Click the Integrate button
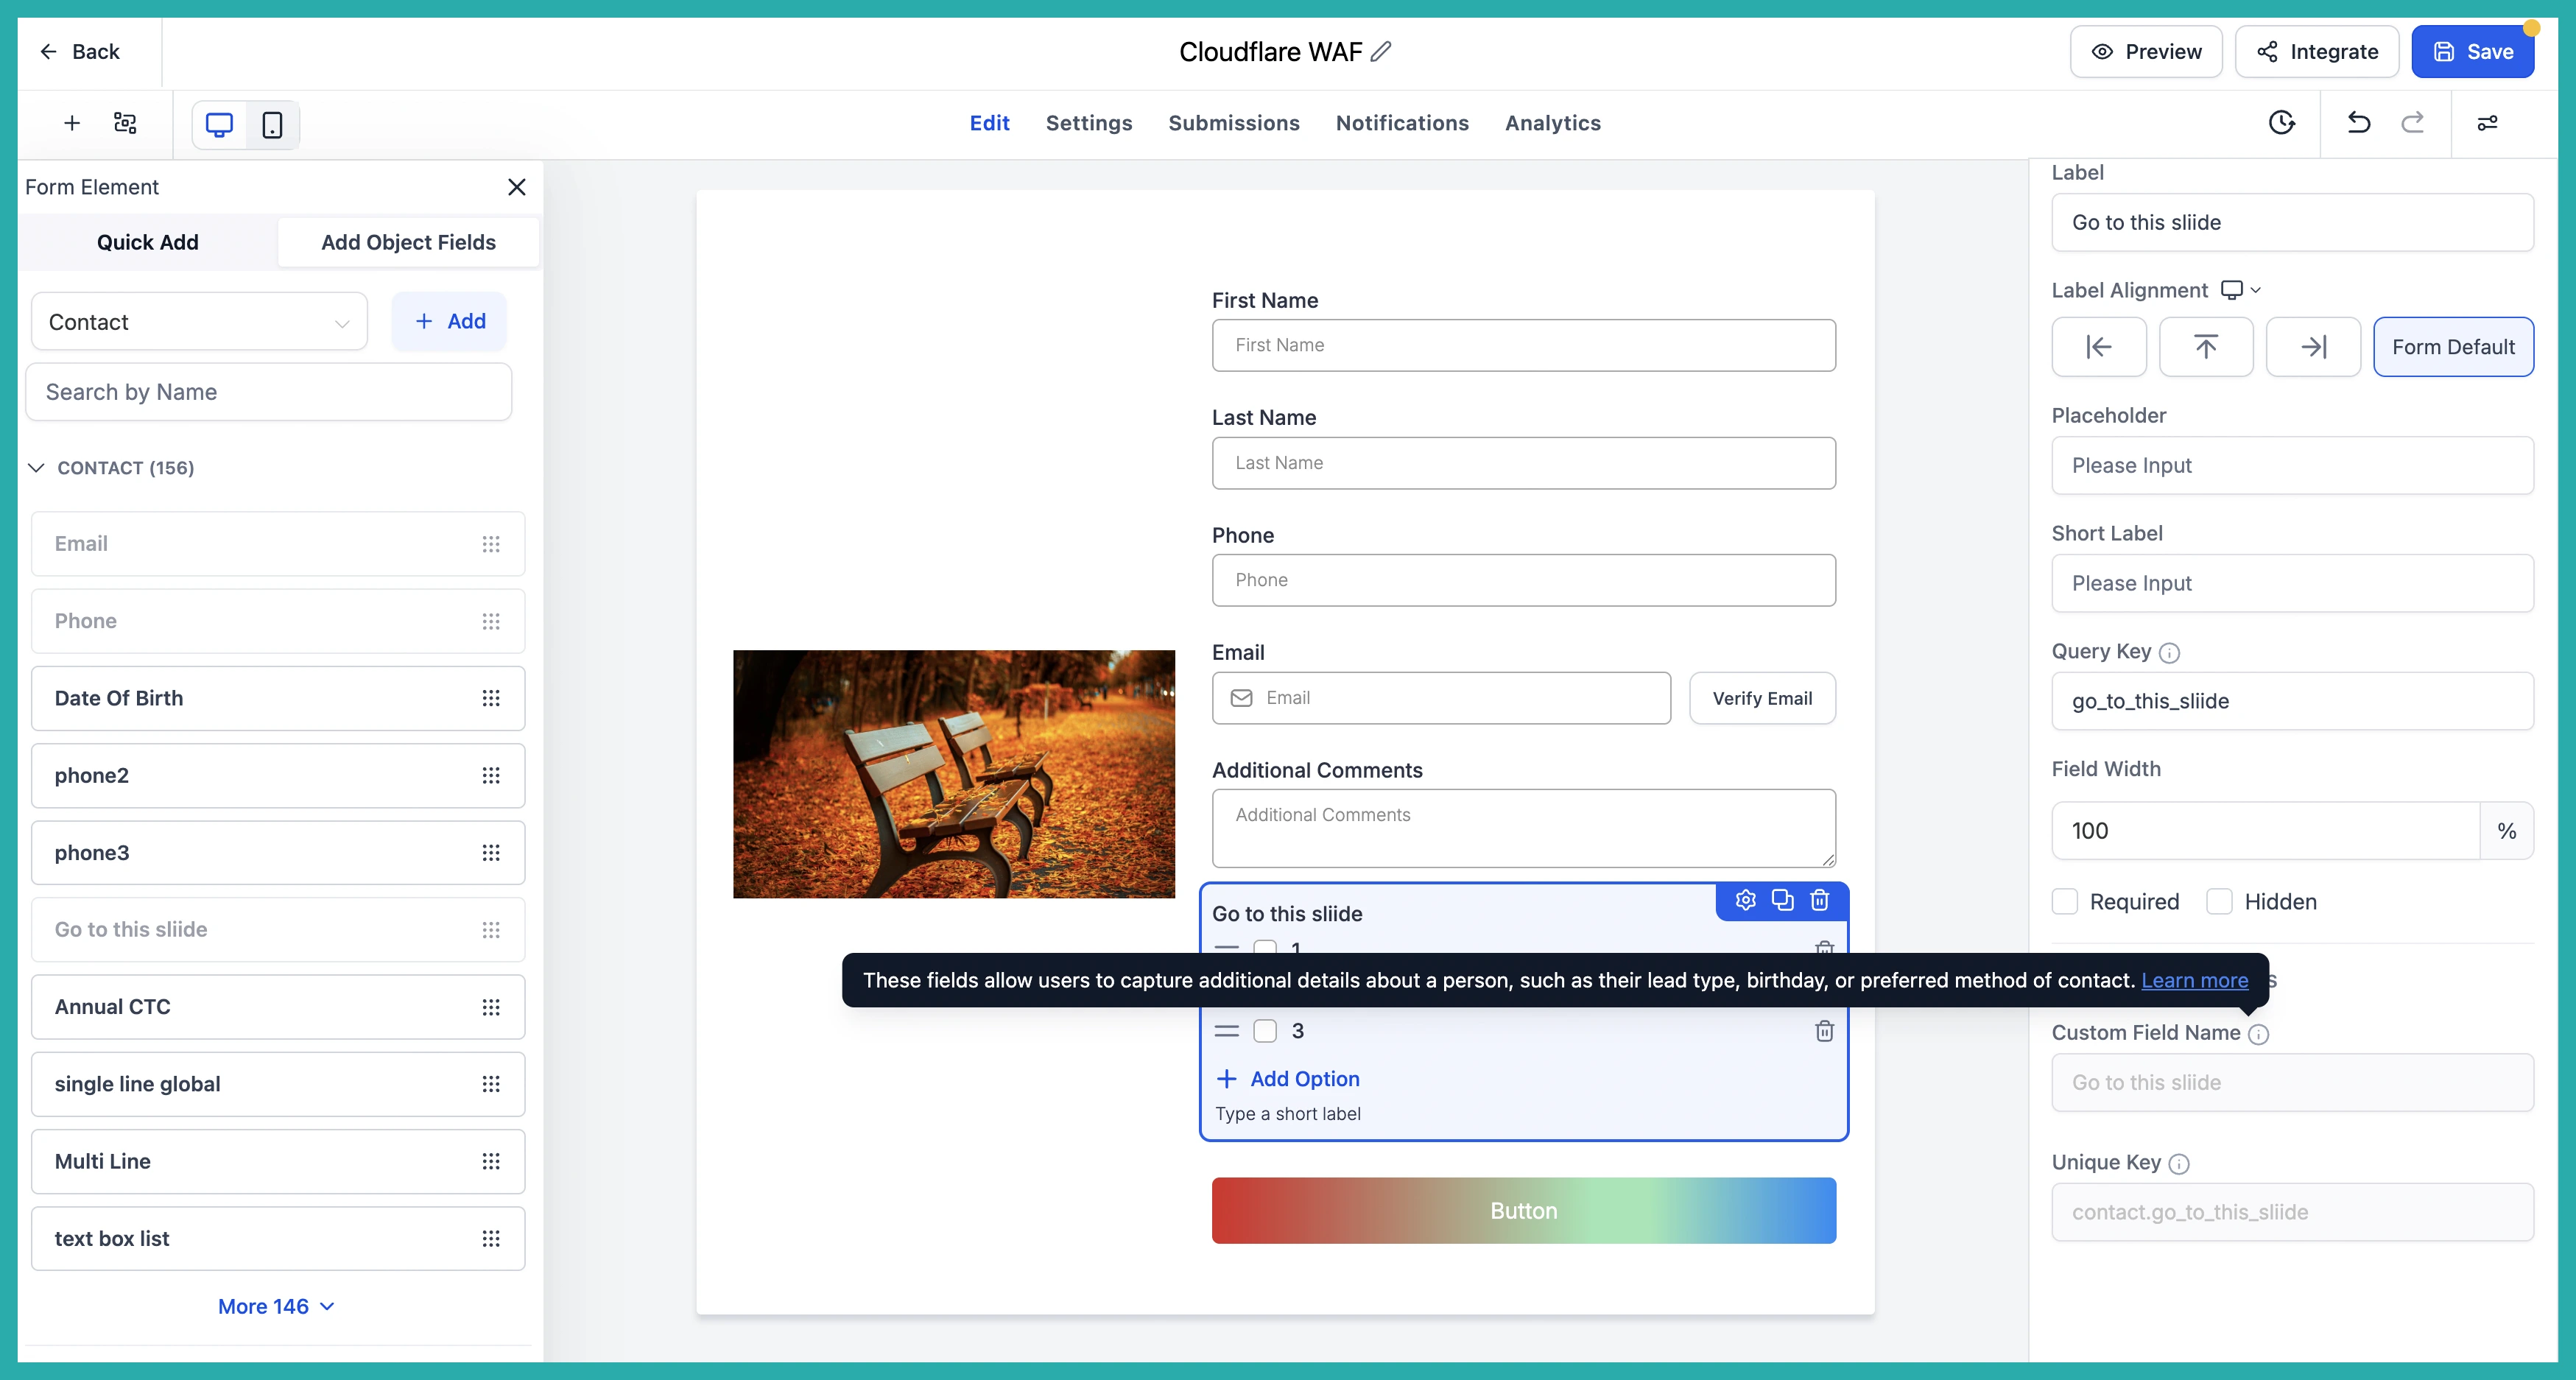 coord(2316,51)
